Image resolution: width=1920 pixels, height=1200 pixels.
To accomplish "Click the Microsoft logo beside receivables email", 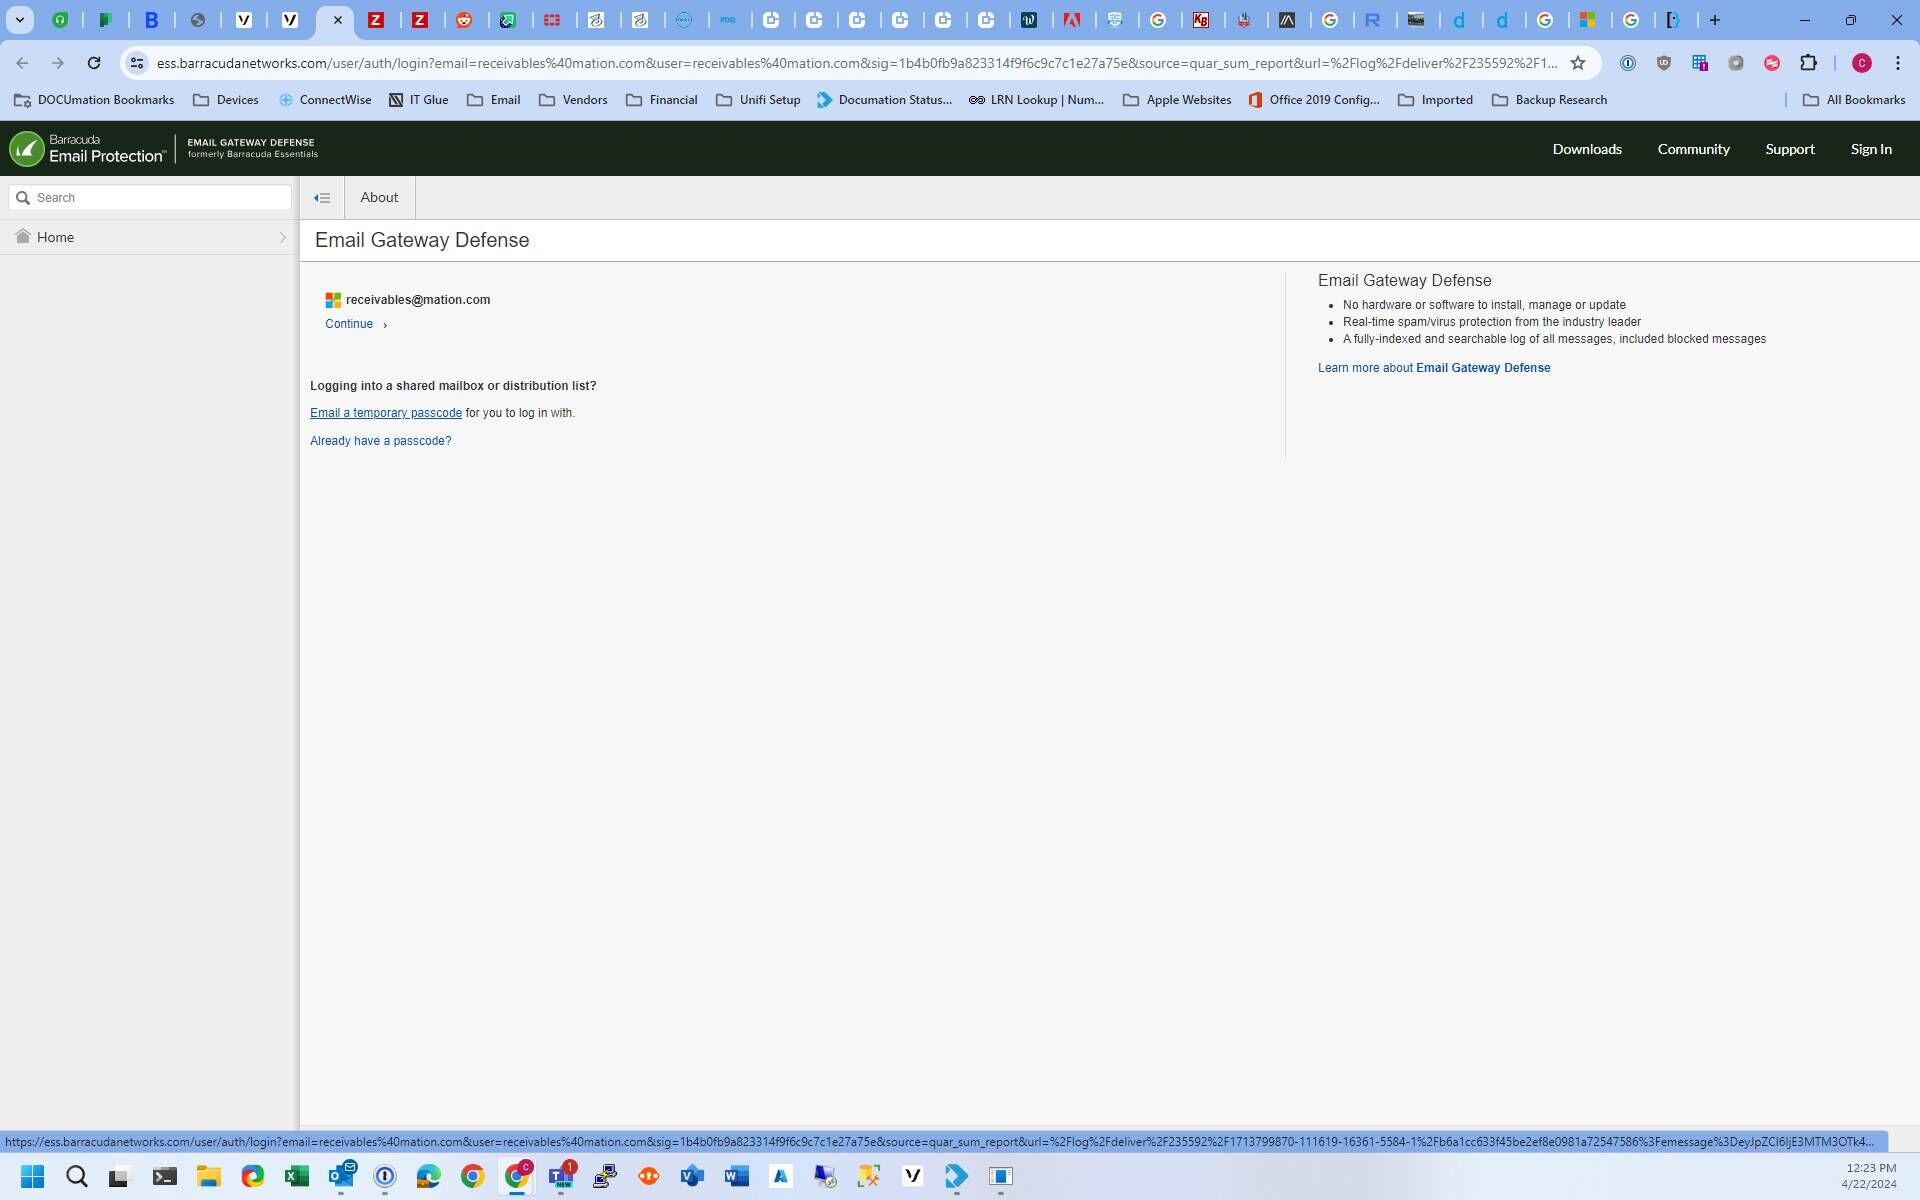I will tap(333, 300).
